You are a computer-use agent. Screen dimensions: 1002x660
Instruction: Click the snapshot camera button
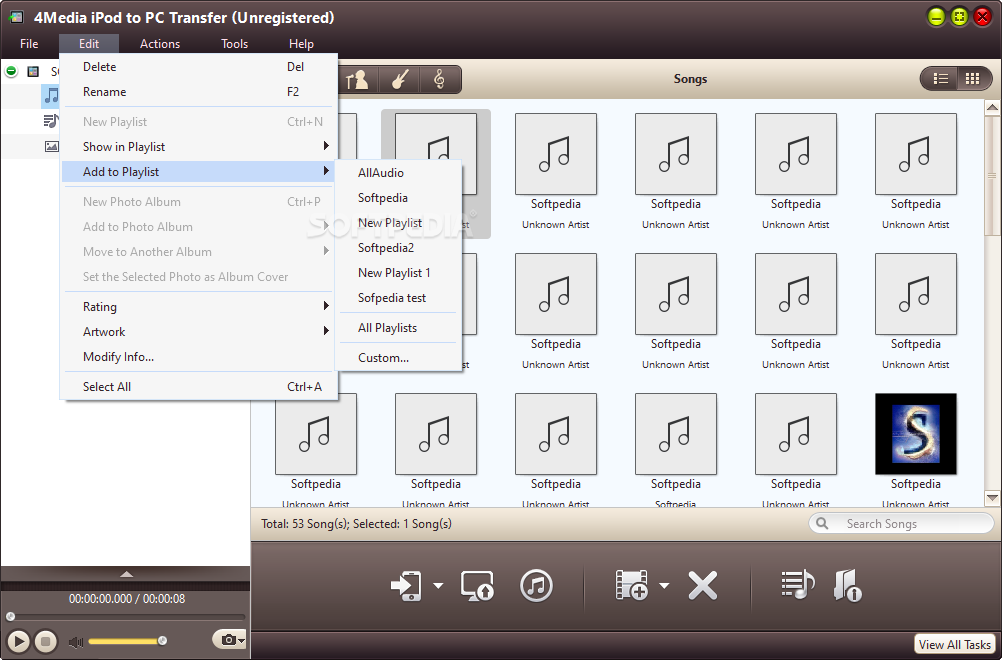229,639
